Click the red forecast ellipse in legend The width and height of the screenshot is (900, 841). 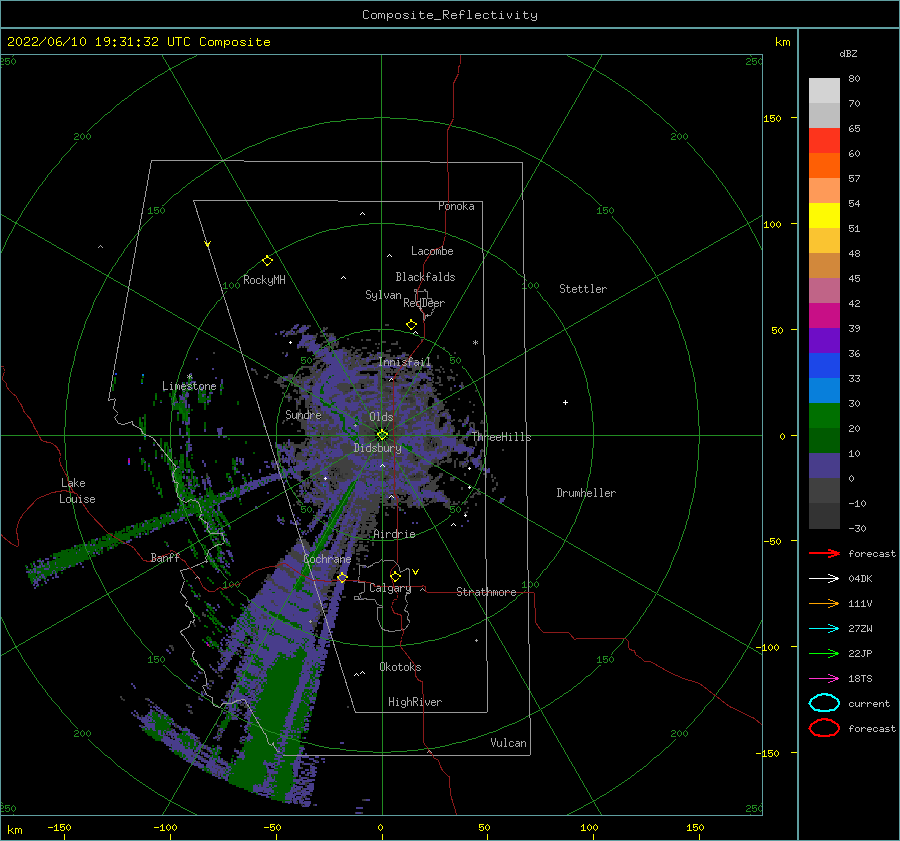point(824,728)
